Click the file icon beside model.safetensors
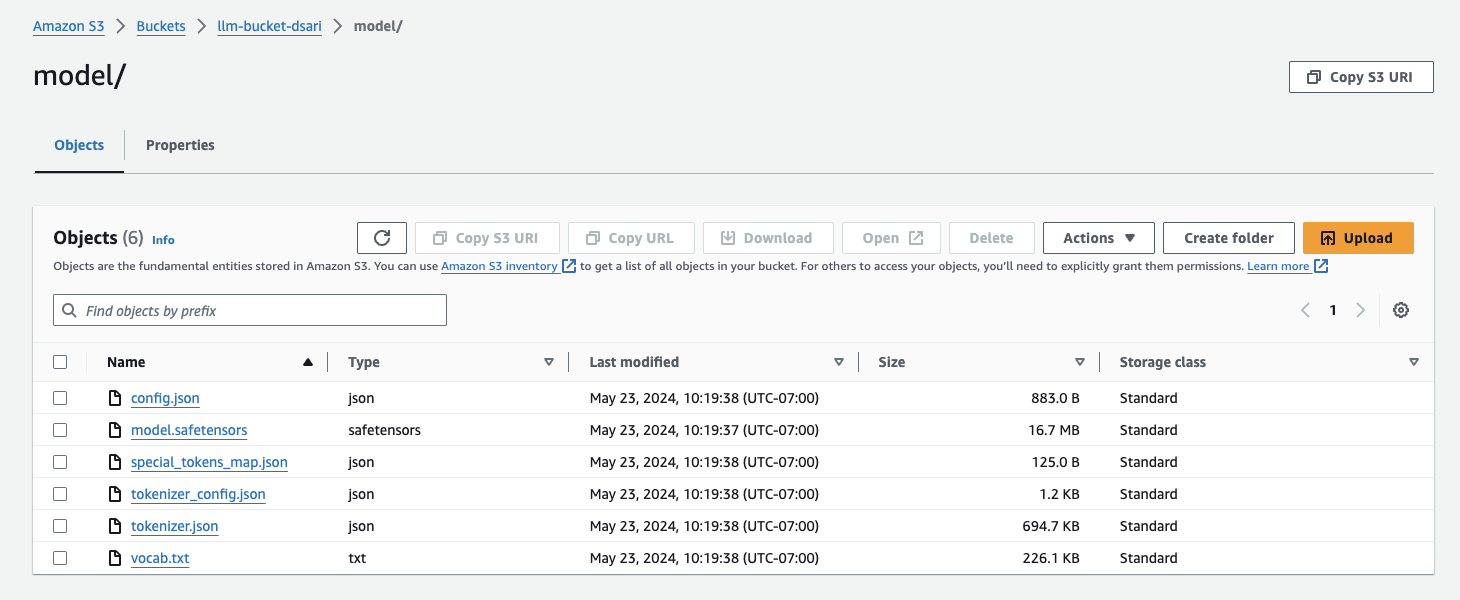Viewport: 1460px width, 600px height. click(115, 430)
